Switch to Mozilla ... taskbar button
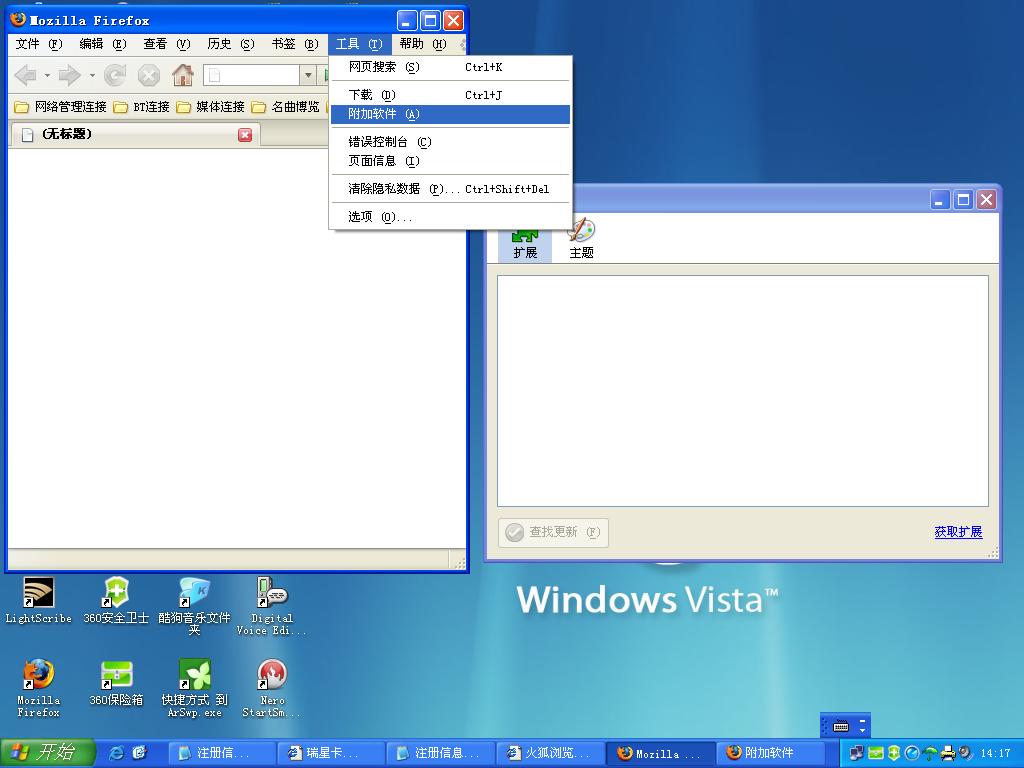The height and width of the screenshot is (768, 1024). coord(660,753)
